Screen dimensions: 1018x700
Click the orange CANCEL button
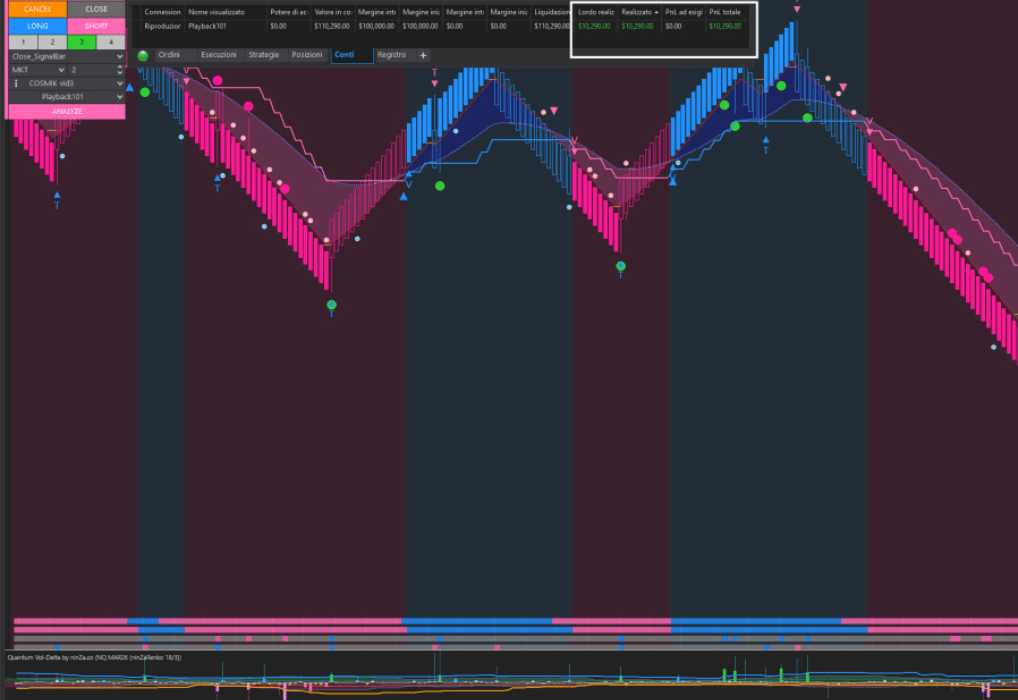coord(37,9)
